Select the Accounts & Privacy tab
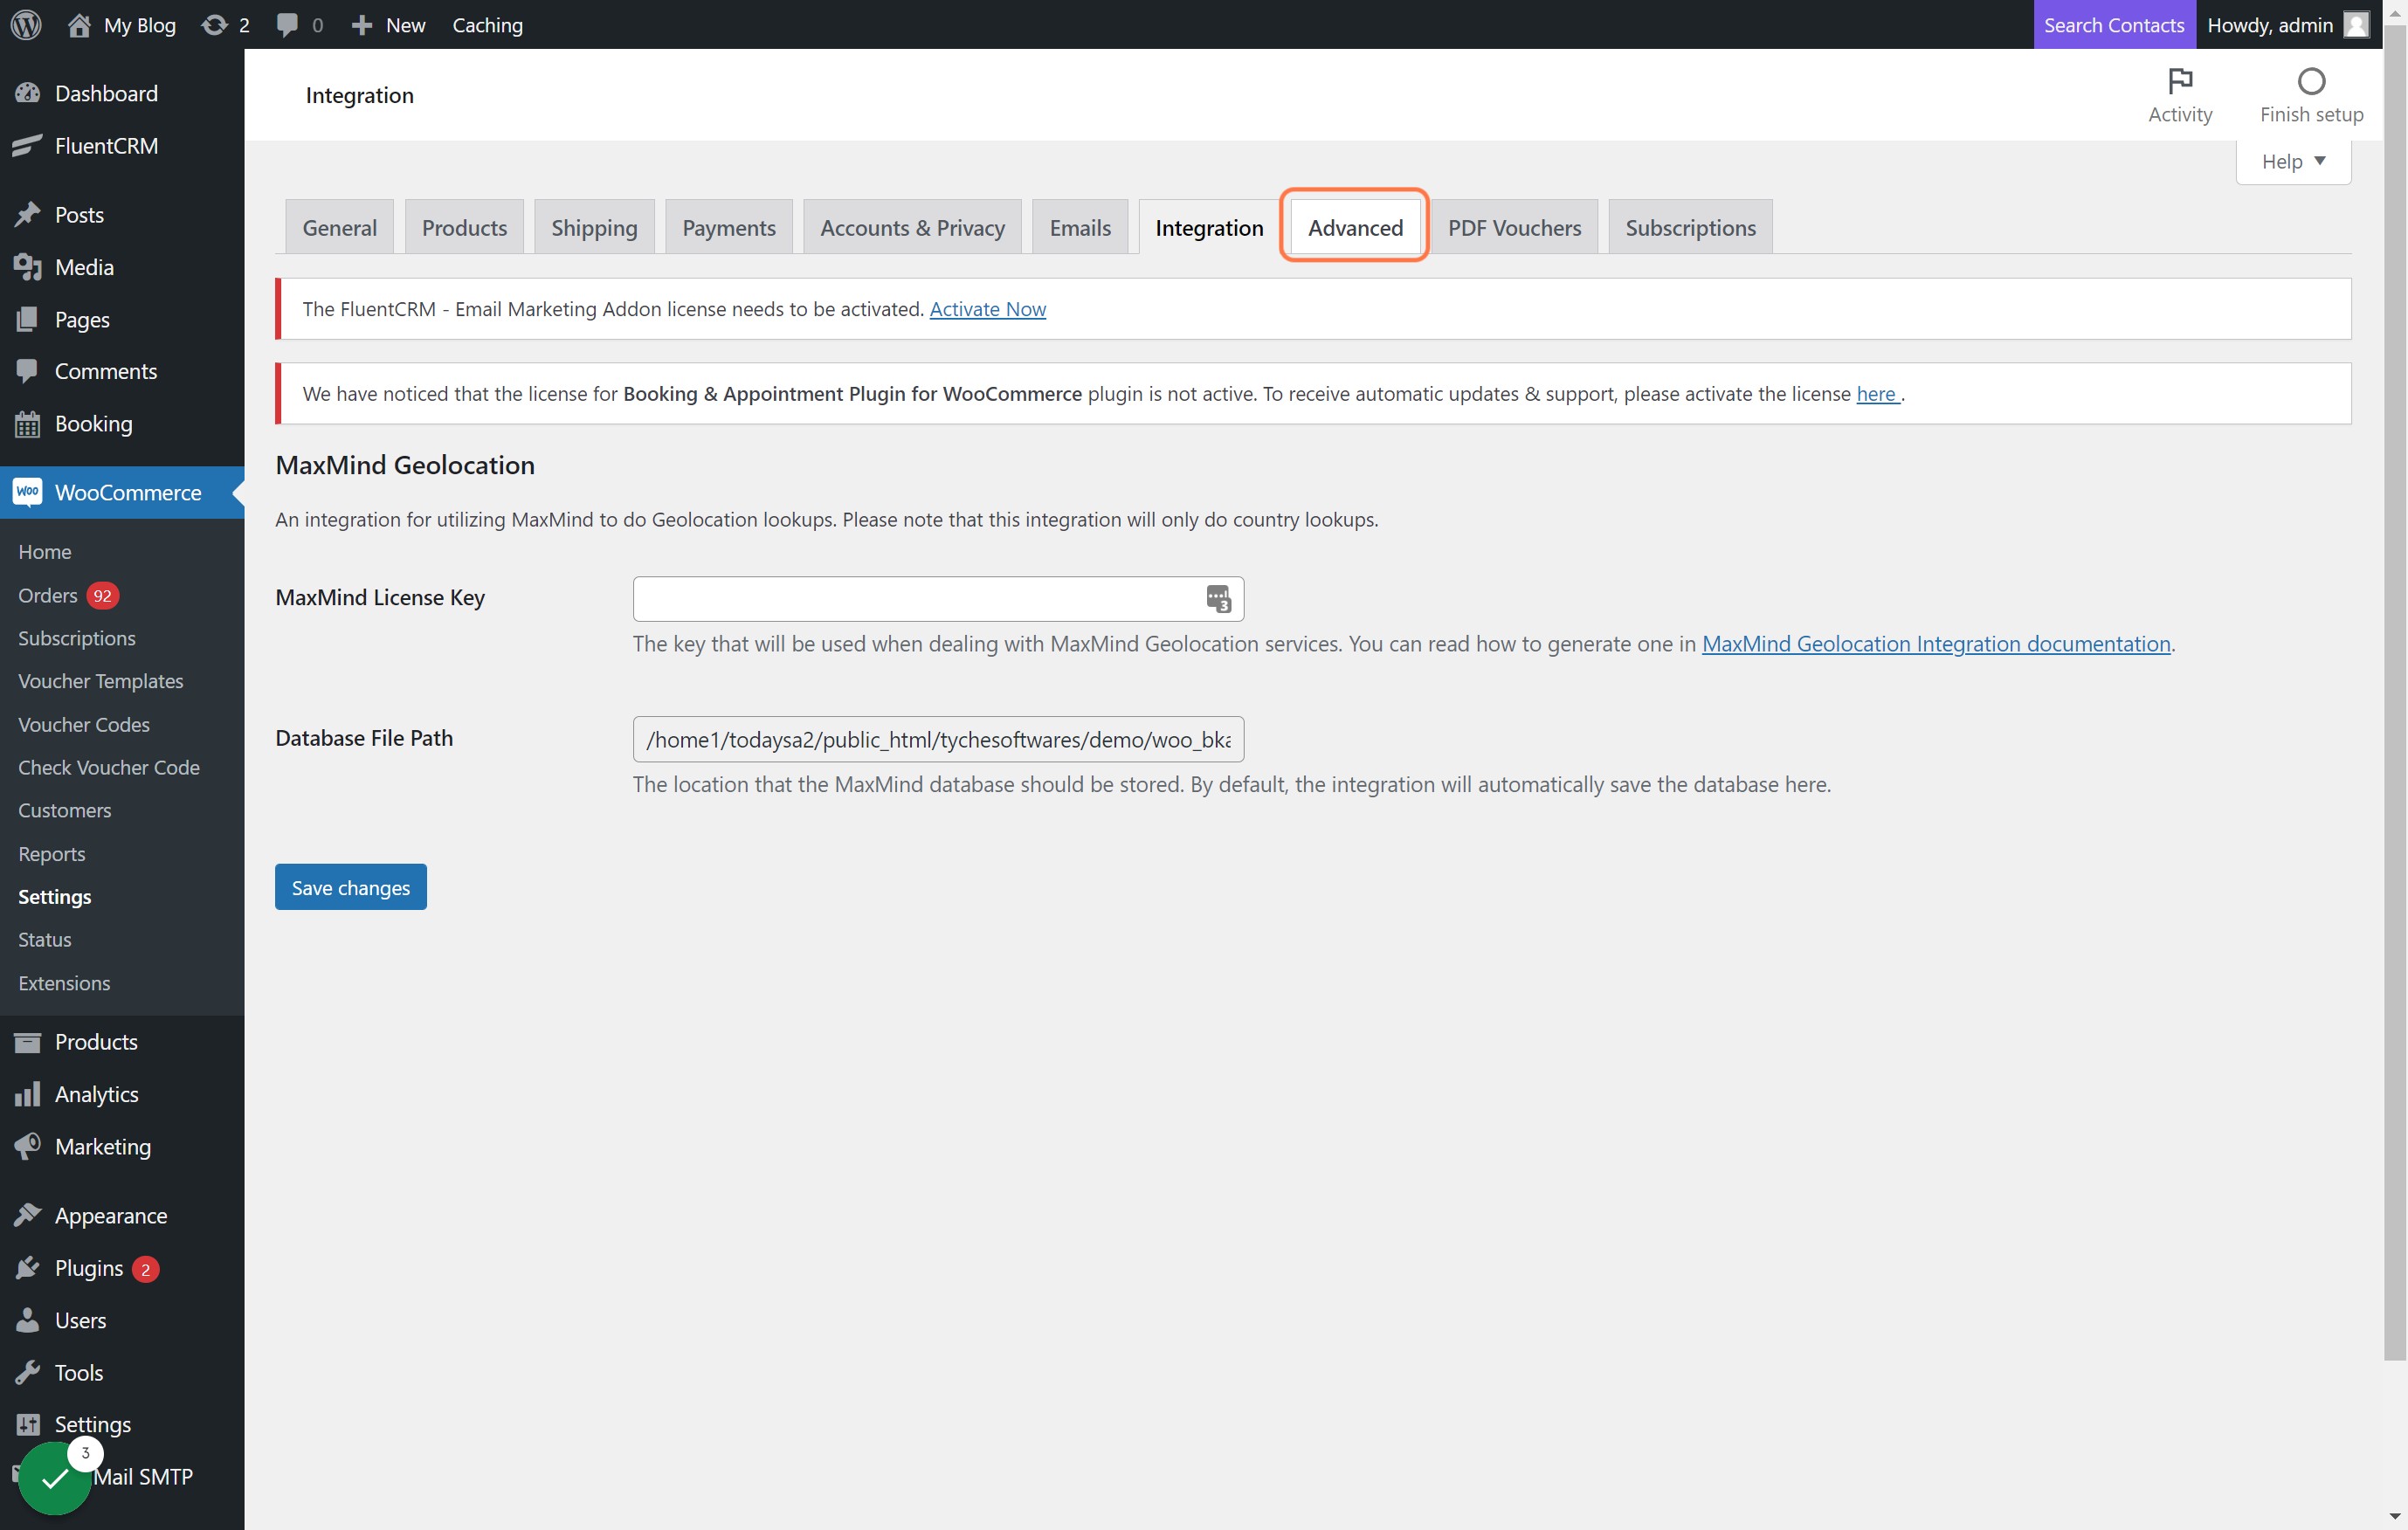This screenshot has height=1530, width=2408. (x=912, y=227)
